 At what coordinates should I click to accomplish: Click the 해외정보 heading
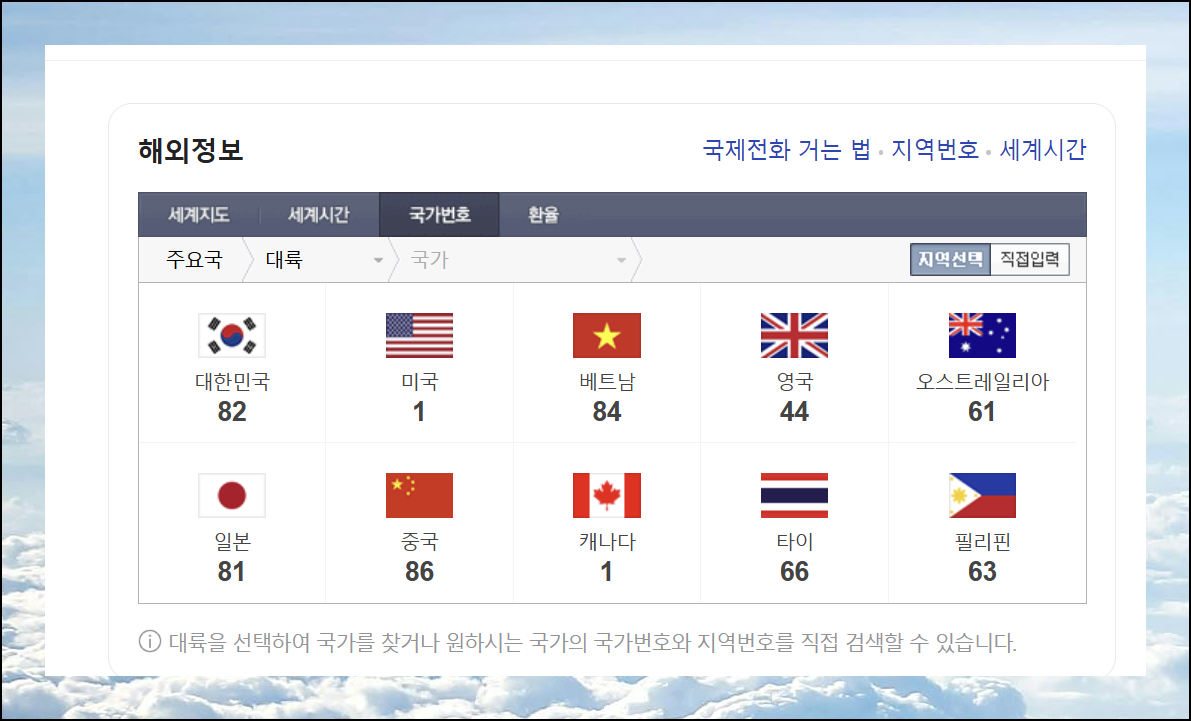(x=191, y=150)
